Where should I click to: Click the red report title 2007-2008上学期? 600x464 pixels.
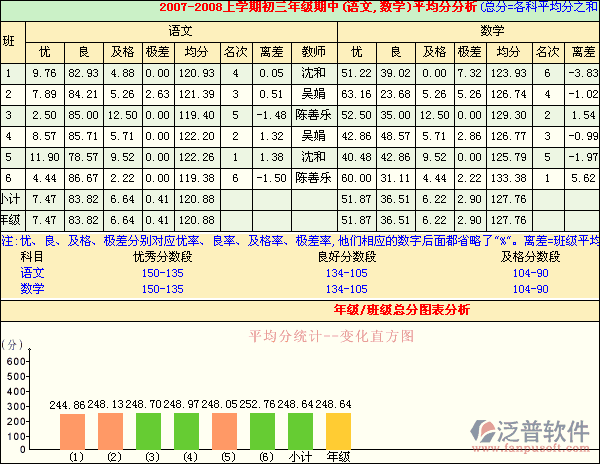pos(318,7)
